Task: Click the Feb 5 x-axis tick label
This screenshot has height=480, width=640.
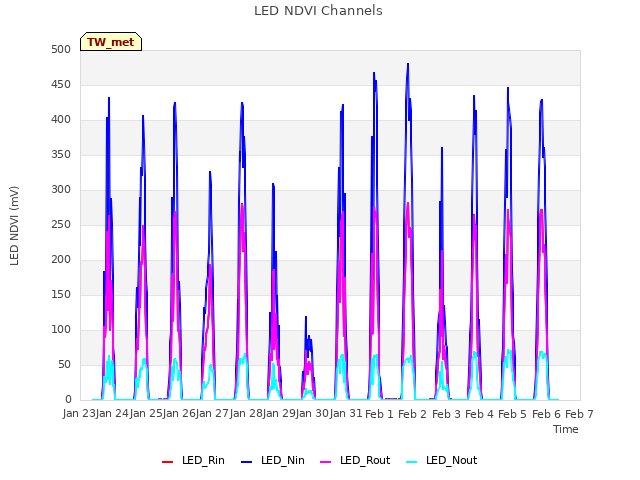Action: point(513,414)
